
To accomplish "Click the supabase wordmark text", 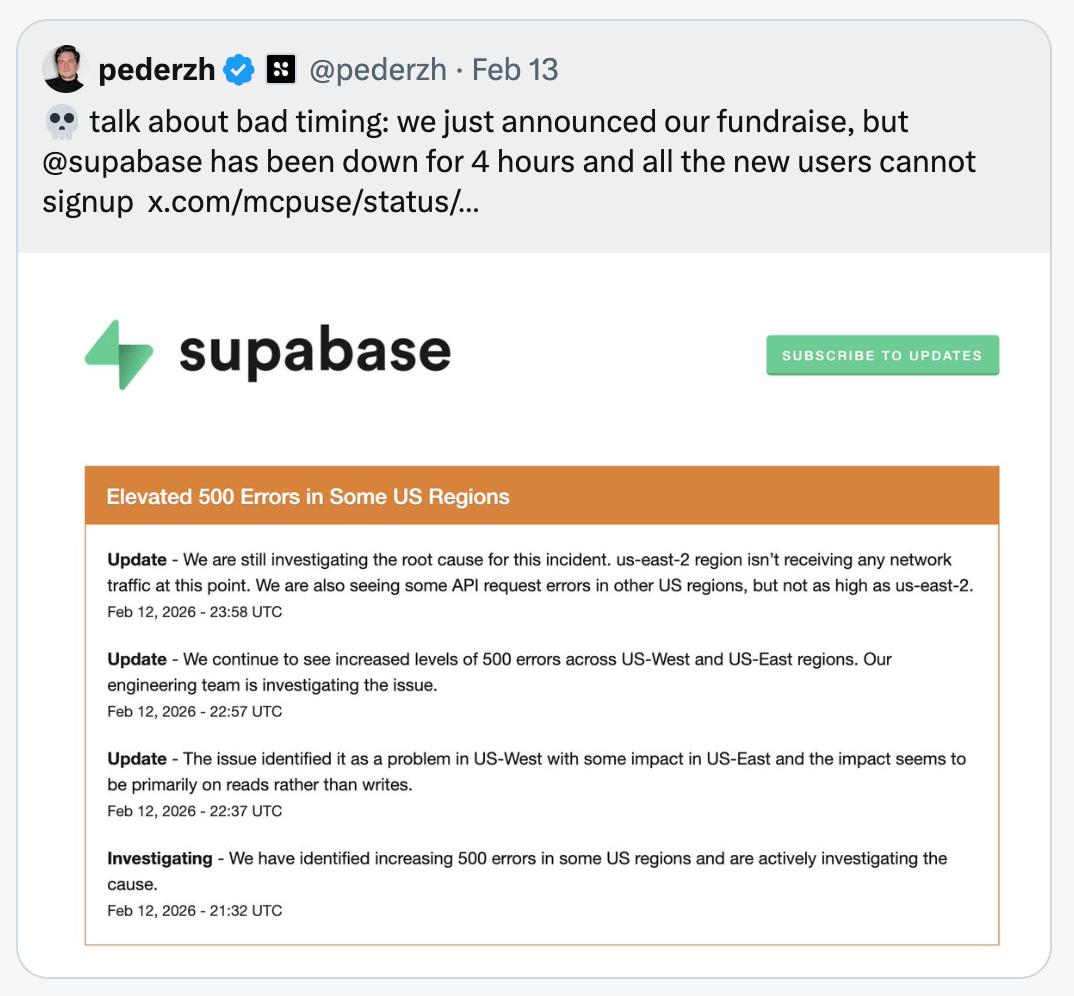I will point(315,352).
